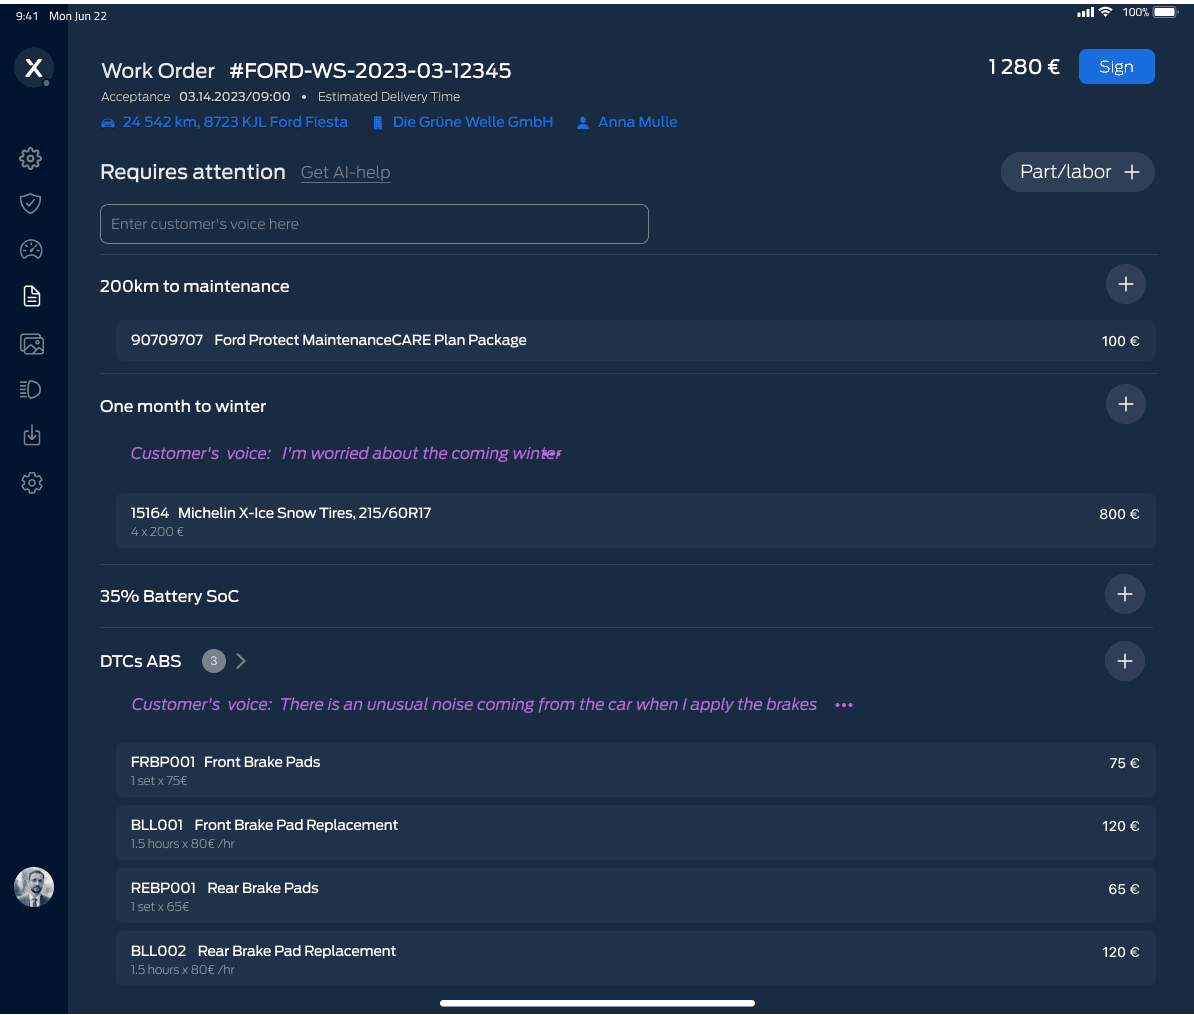Open the shield checkmark icon in sidebar
This screenshot has height=1015, width=1194.
30,203
